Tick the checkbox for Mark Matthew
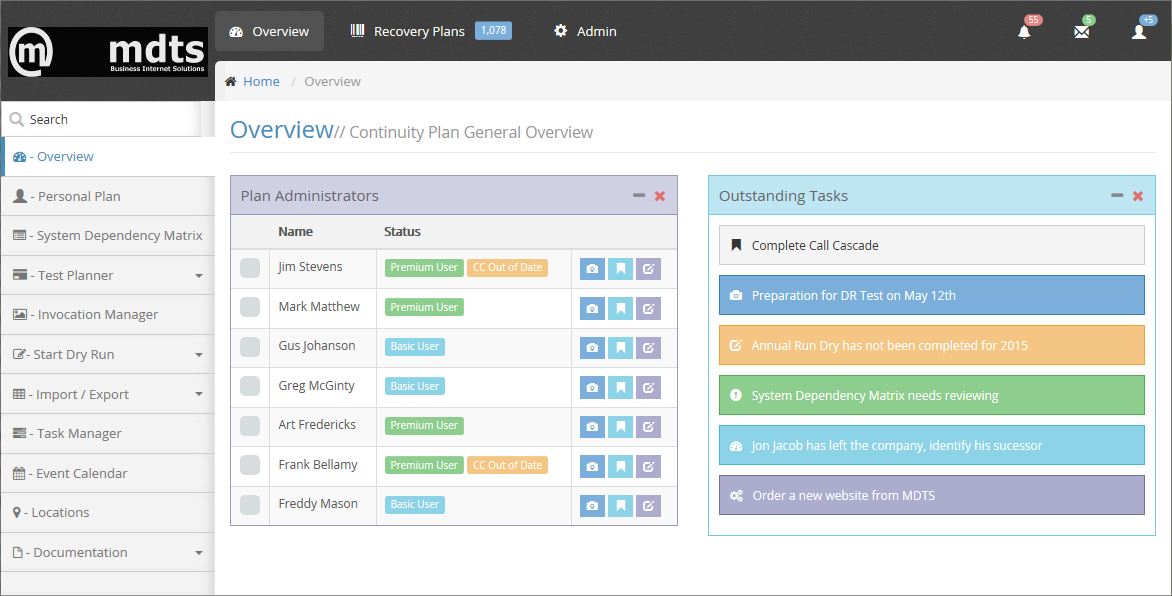This screenshot has width=1172, height=596. click(x=250, y=307)
